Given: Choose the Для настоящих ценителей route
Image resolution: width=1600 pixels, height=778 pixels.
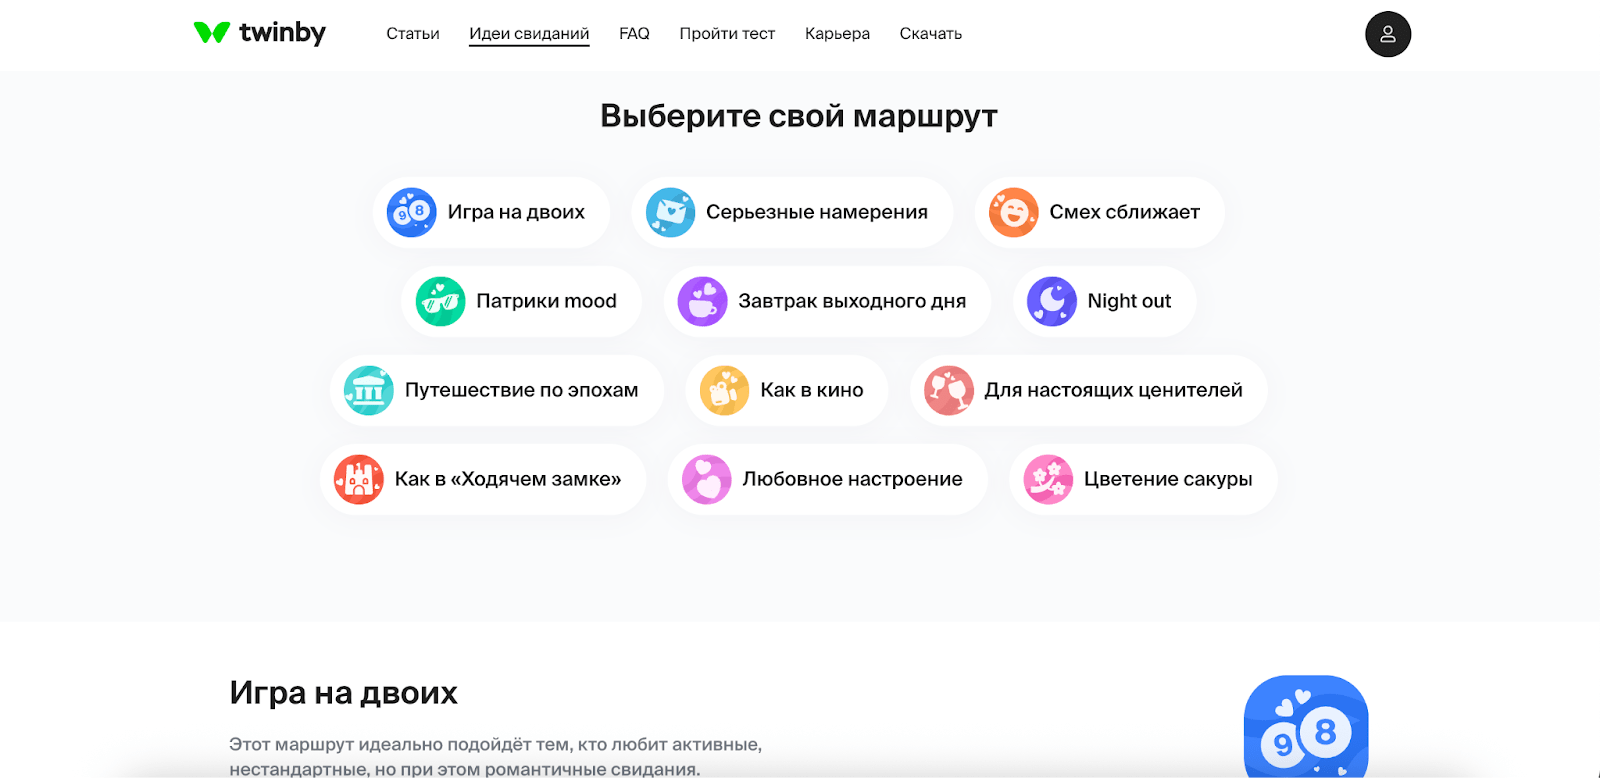Looking at the screenshot, I should click(1088, 390).
